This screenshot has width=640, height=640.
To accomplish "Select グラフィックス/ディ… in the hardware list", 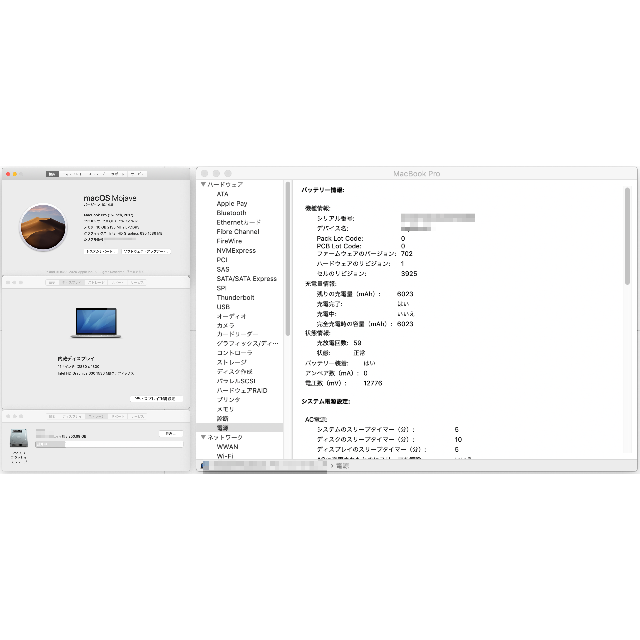I will point(247,343).
